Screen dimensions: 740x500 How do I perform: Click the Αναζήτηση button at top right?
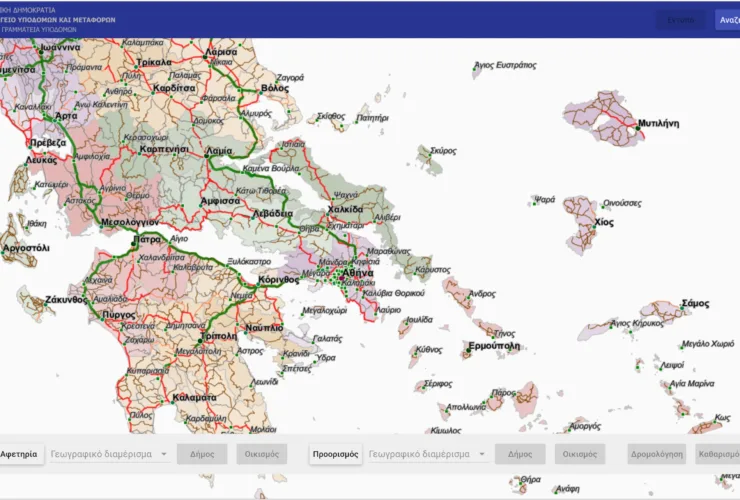click(728, 20)
